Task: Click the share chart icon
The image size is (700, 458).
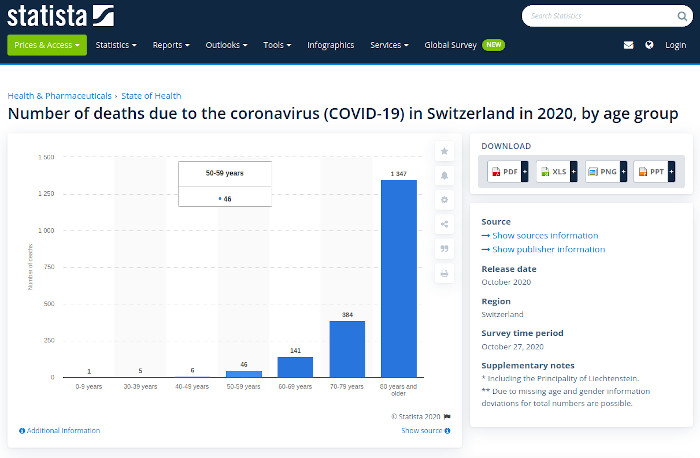Action: 444,224
